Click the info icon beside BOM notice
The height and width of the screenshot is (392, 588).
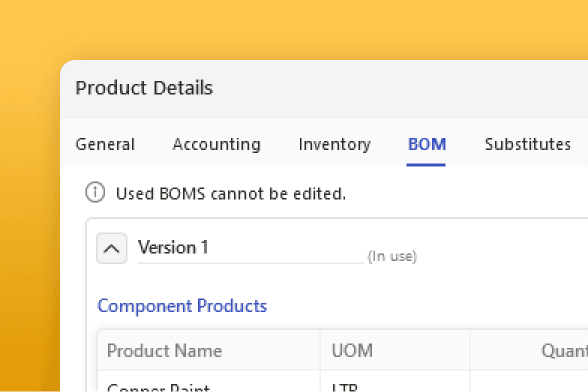(95, 193)
